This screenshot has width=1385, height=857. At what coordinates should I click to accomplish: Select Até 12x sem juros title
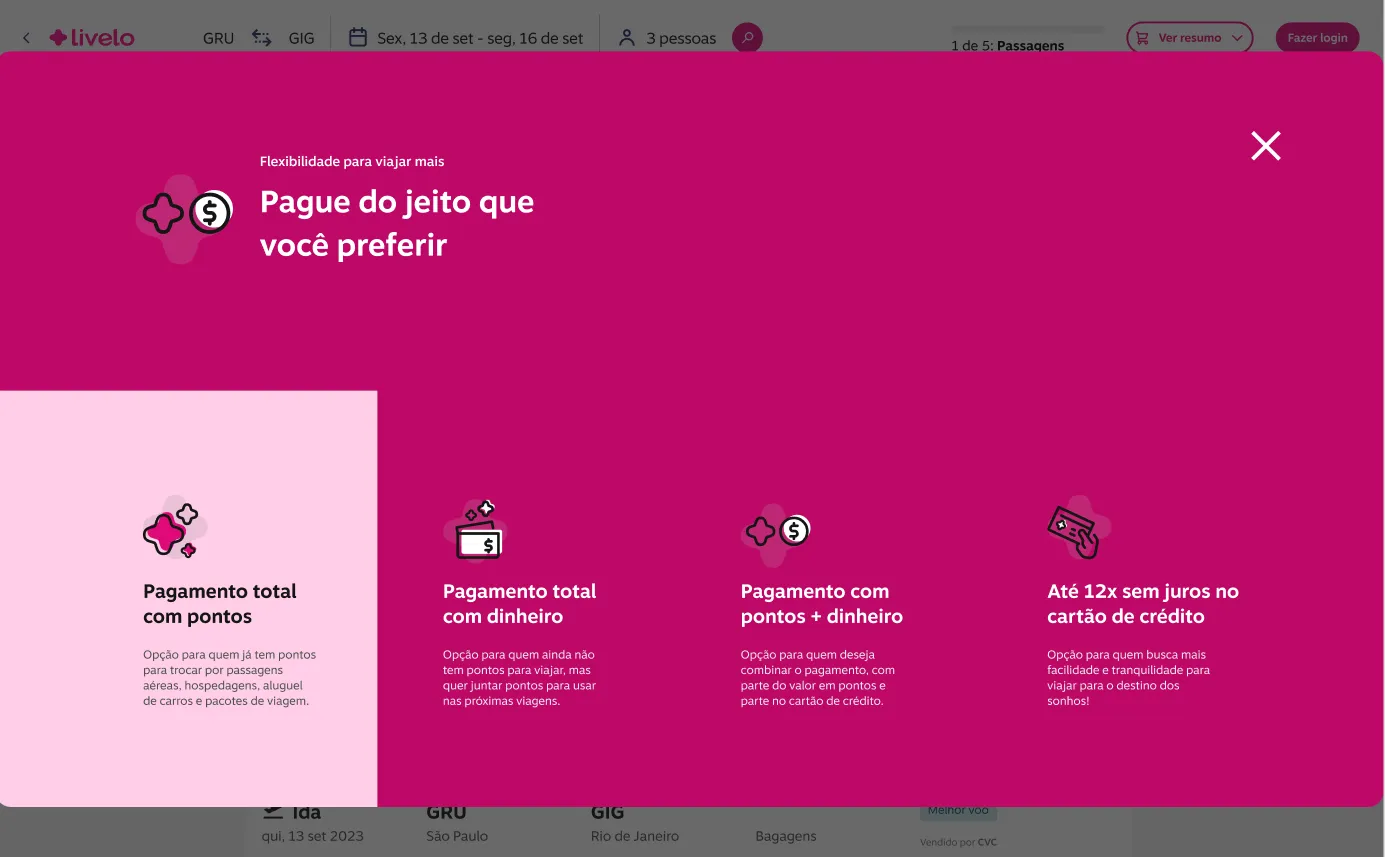(1143, 604)
